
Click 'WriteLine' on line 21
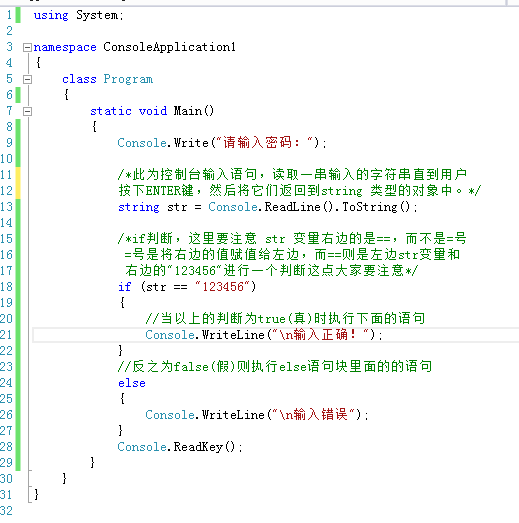[233, 335]
